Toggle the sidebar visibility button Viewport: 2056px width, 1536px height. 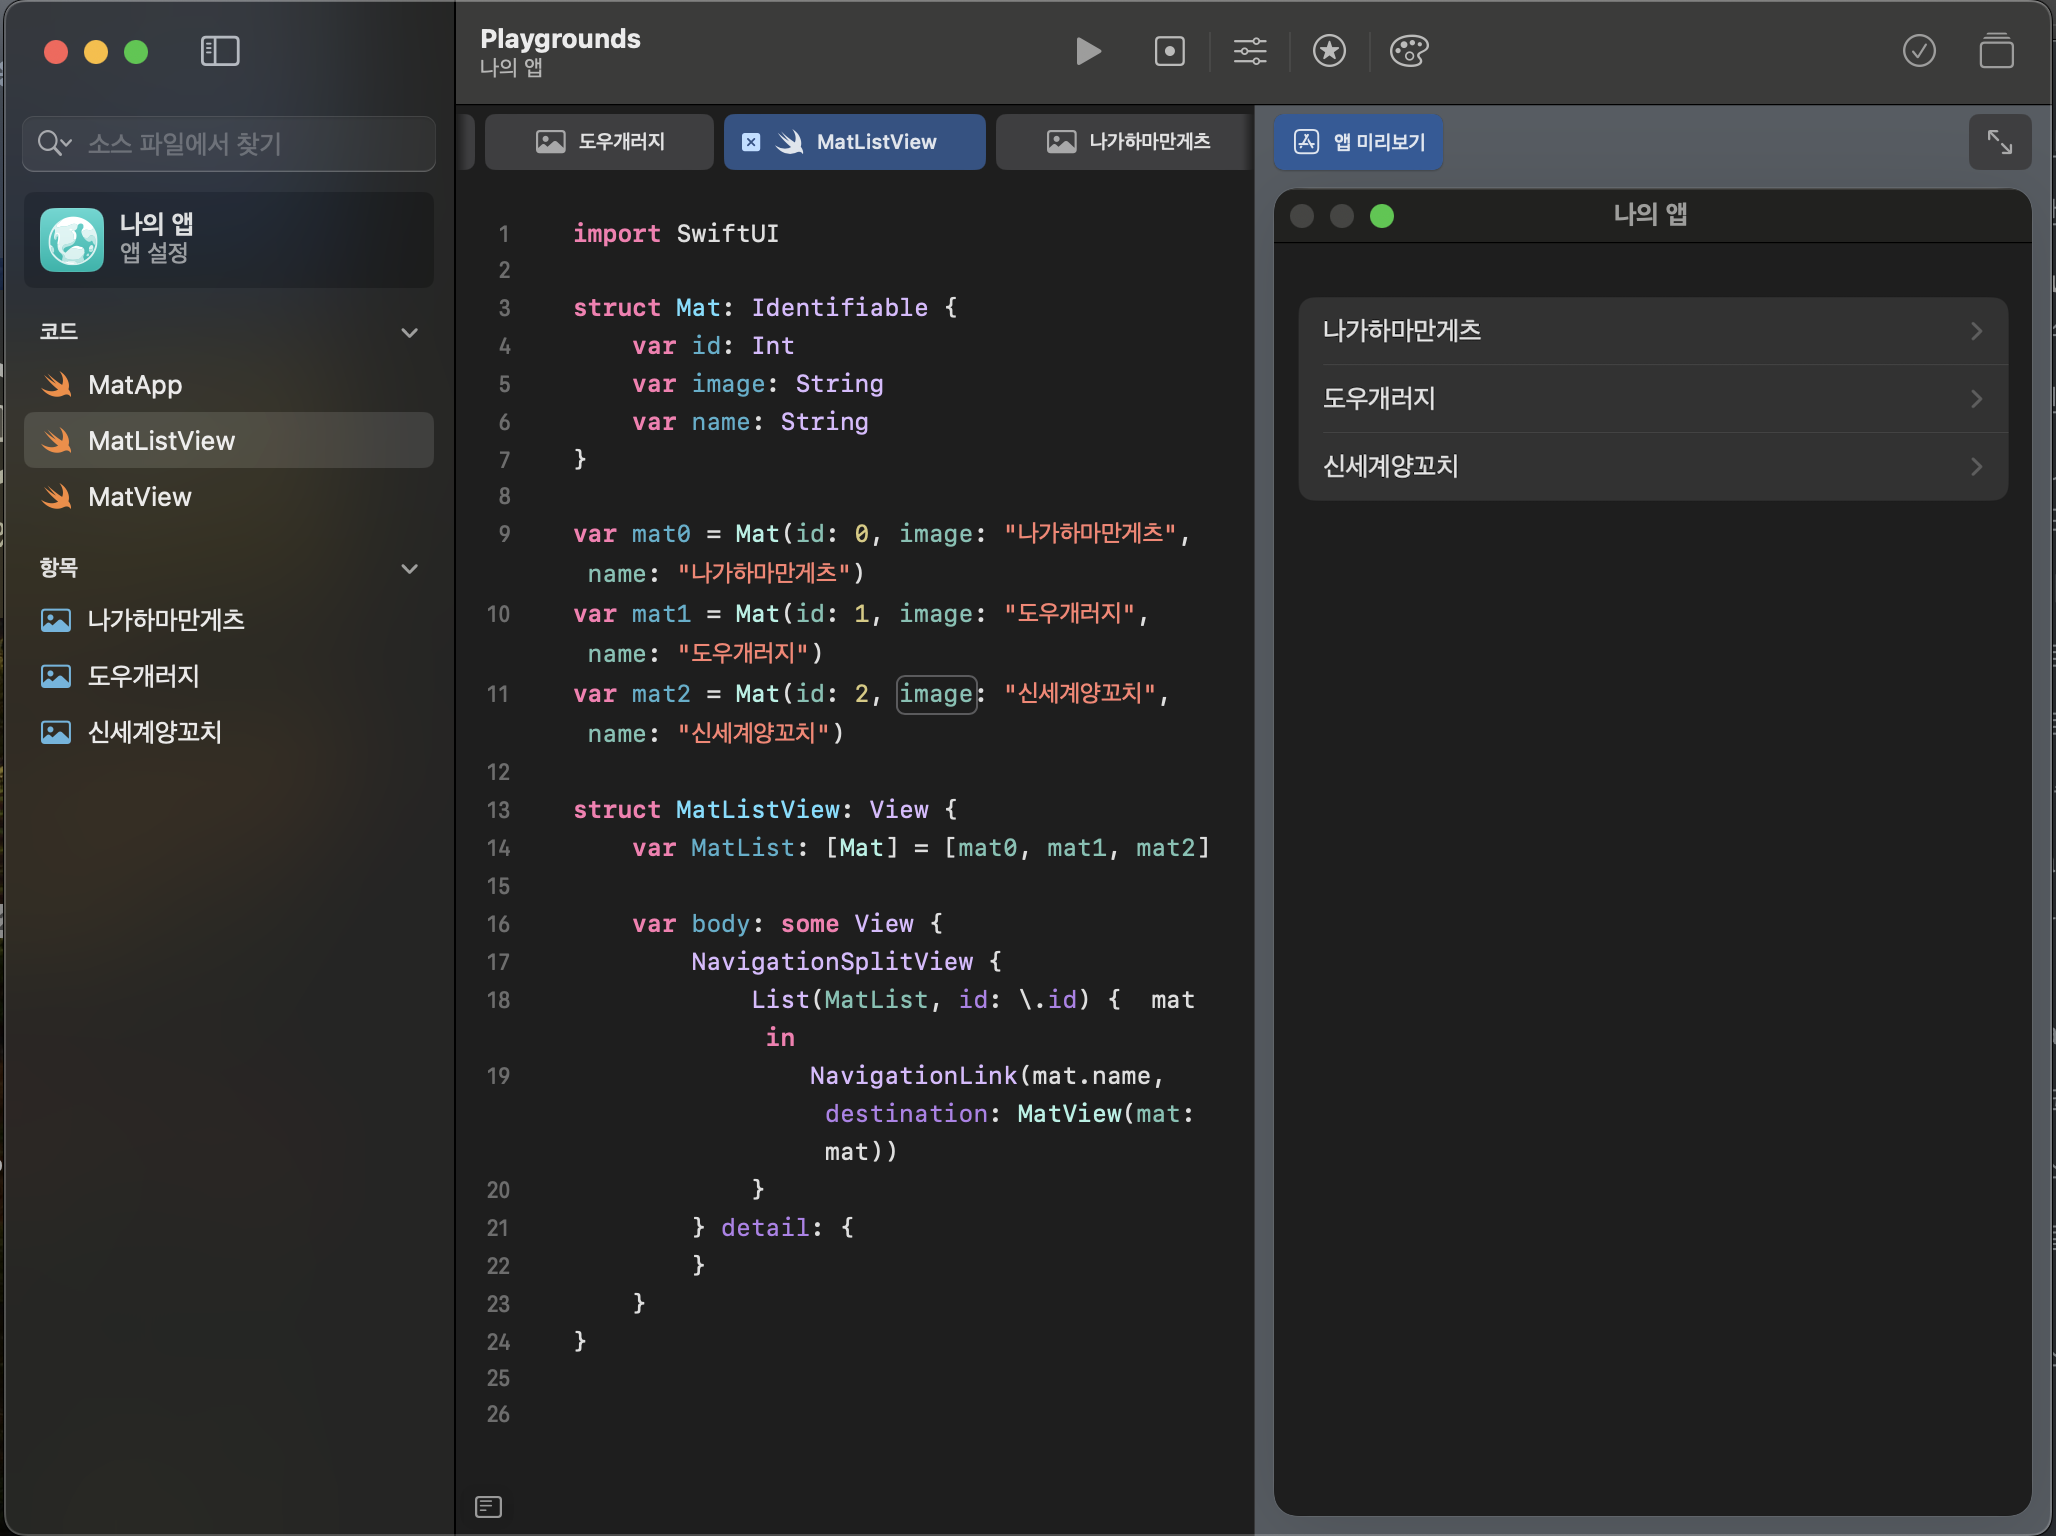(x=220, y=51)
